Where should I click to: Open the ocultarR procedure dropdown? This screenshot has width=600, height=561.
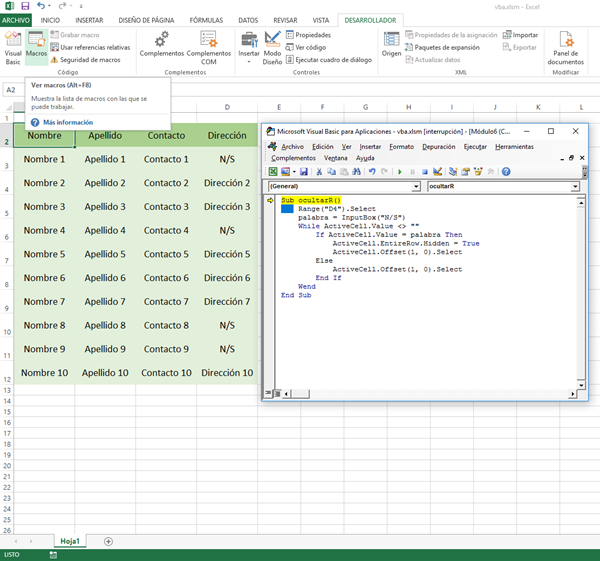[575, 187]
